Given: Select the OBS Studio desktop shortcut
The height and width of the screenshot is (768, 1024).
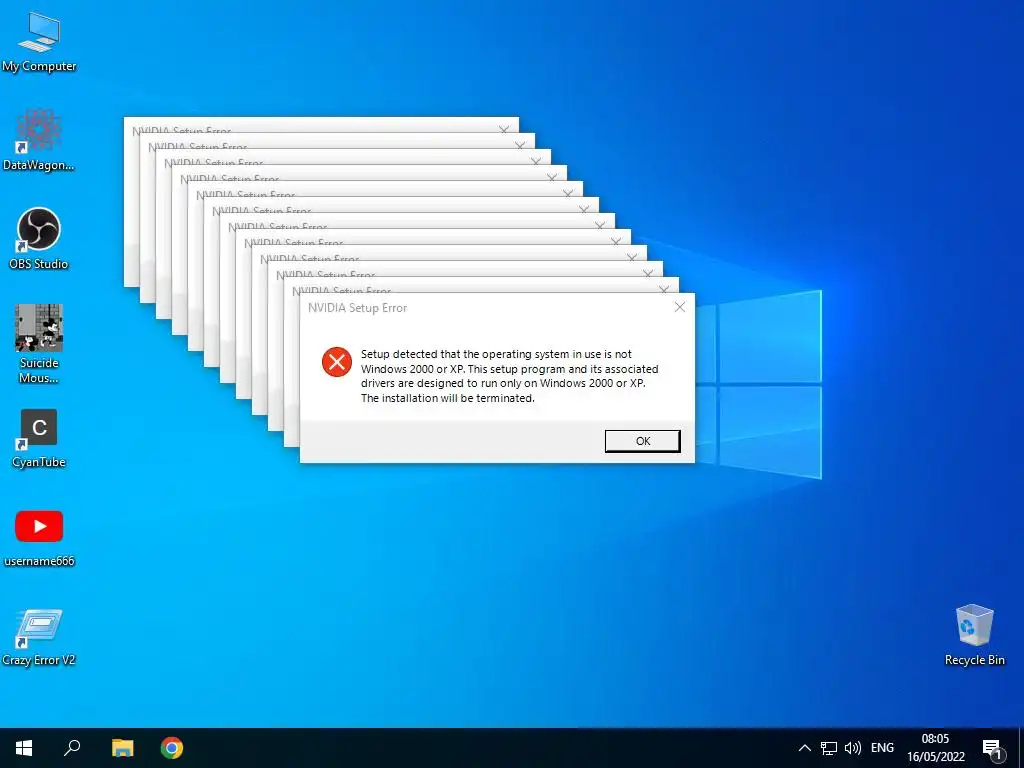Looking at the screenshot, I should tap(39, 238).
